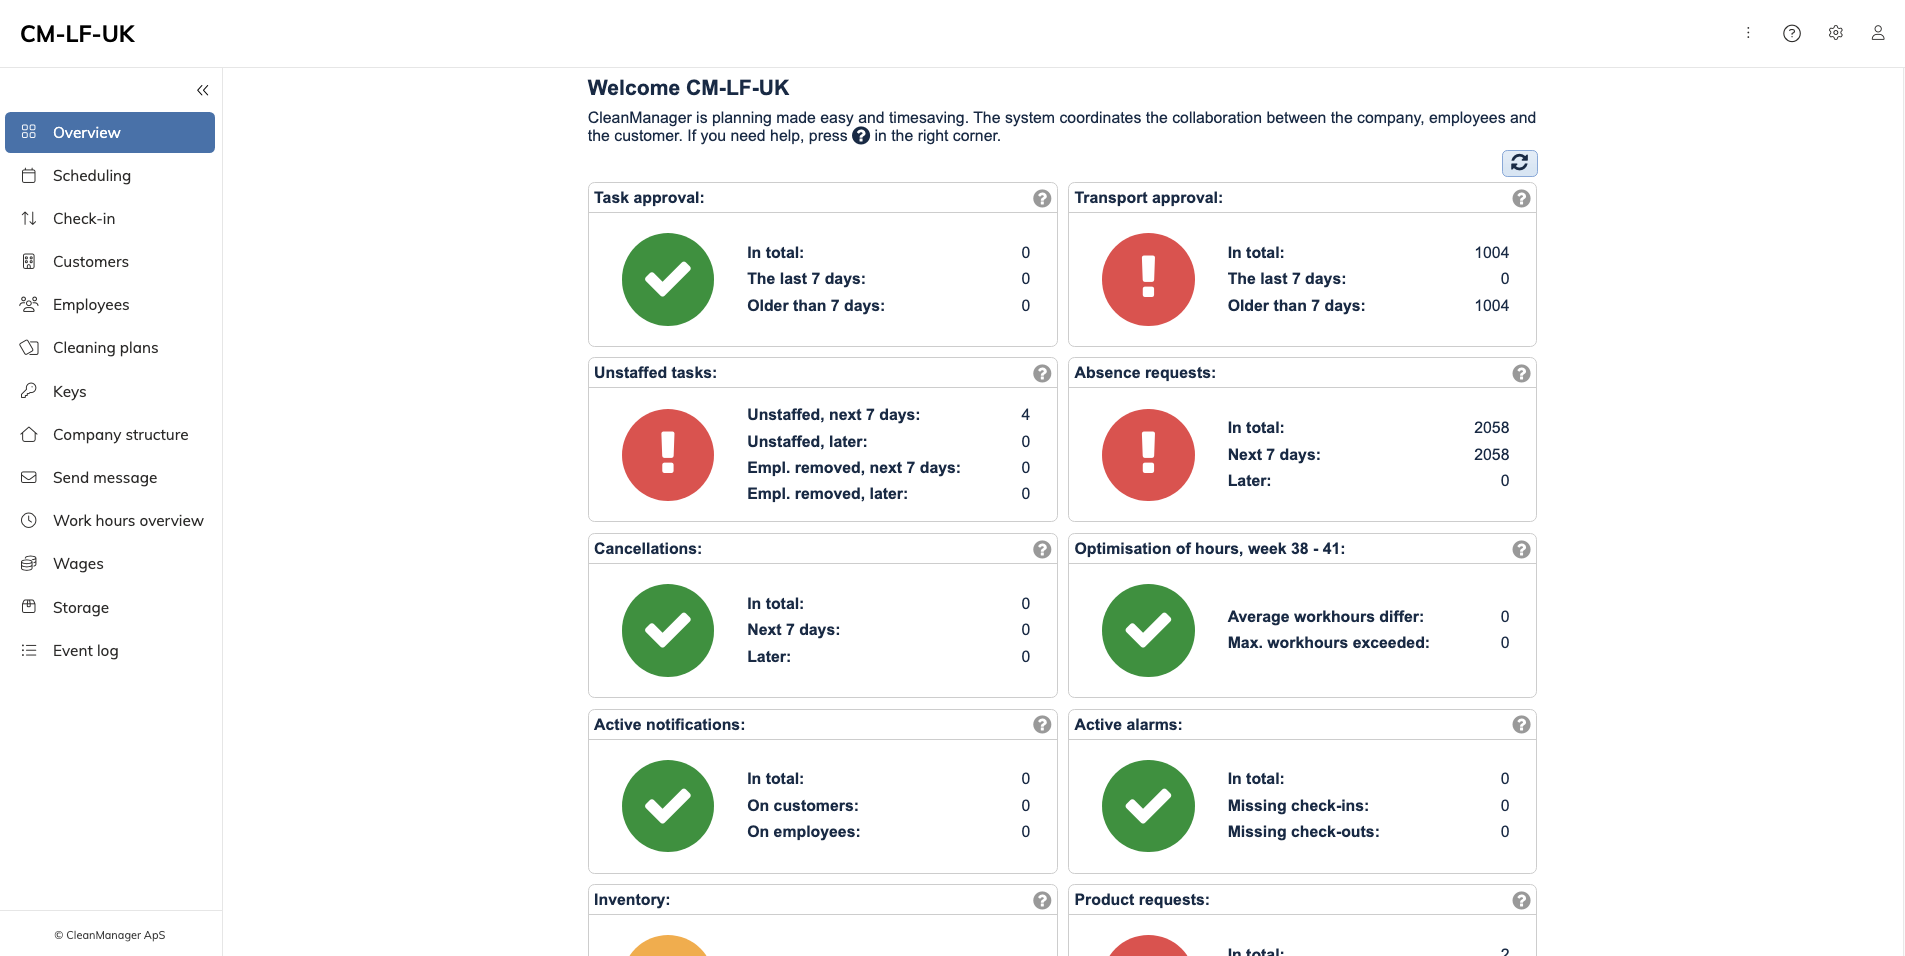Screen dimensions: 1905x956
Task: Open the settings gear icon
Action: tap(1835, 33)
